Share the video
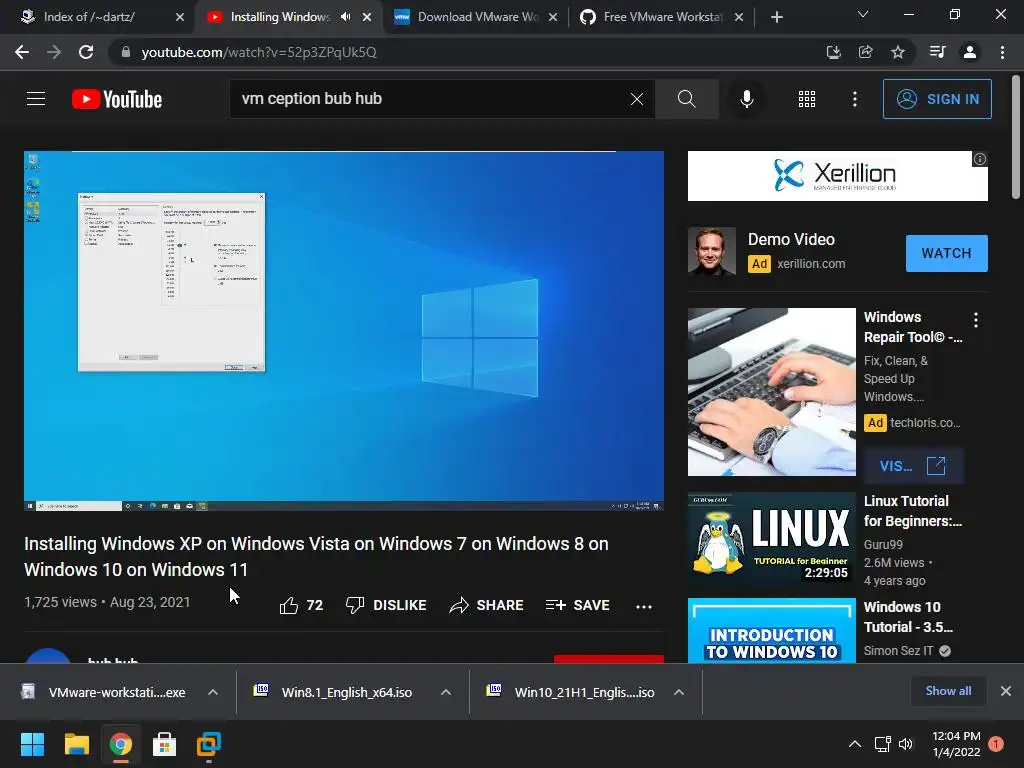This screenshot has width=1024, height=768. pyautogui.click(x=487, y=605)
